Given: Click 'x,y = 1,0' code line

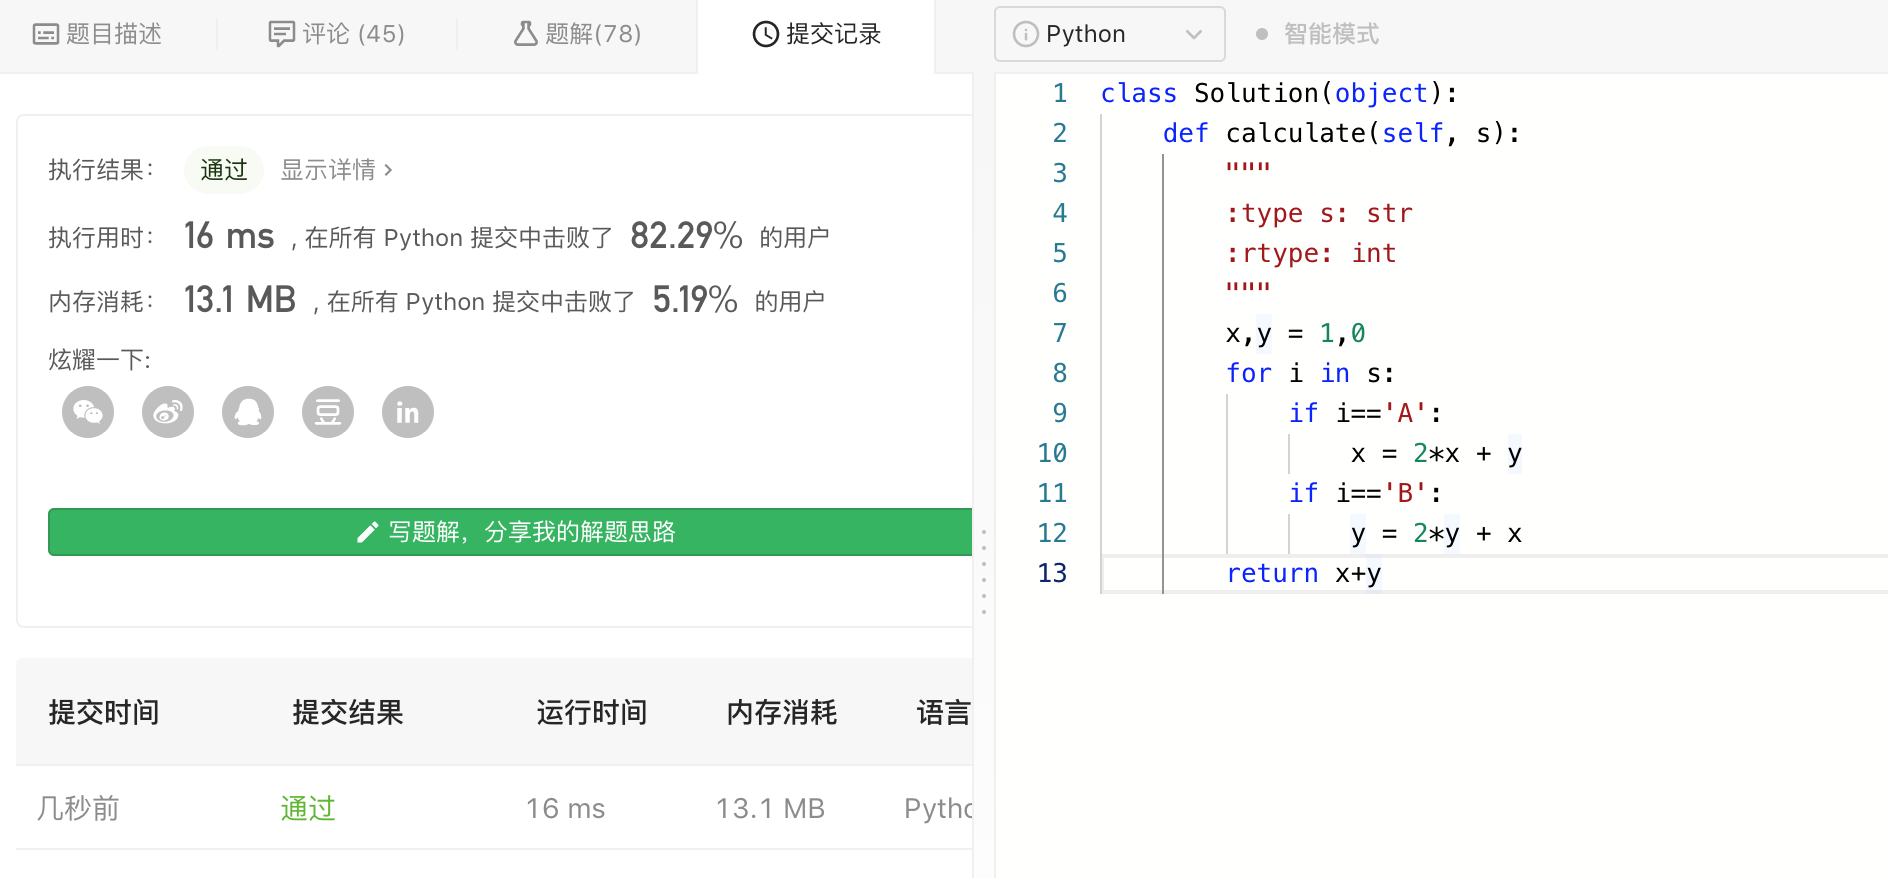Looking at the screenshot, I should click(1296, 333).
